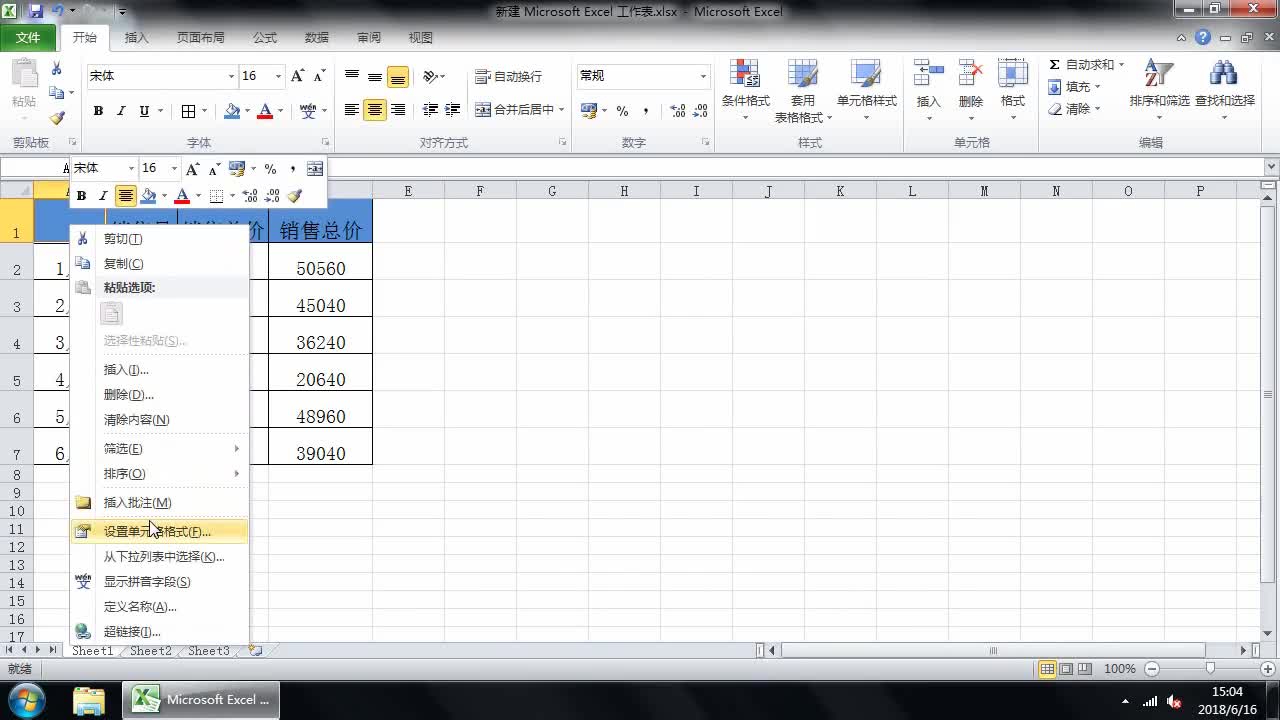Choose 超链接(I) from context menu
Screen dimensions: 1280x720
(159, 632)
